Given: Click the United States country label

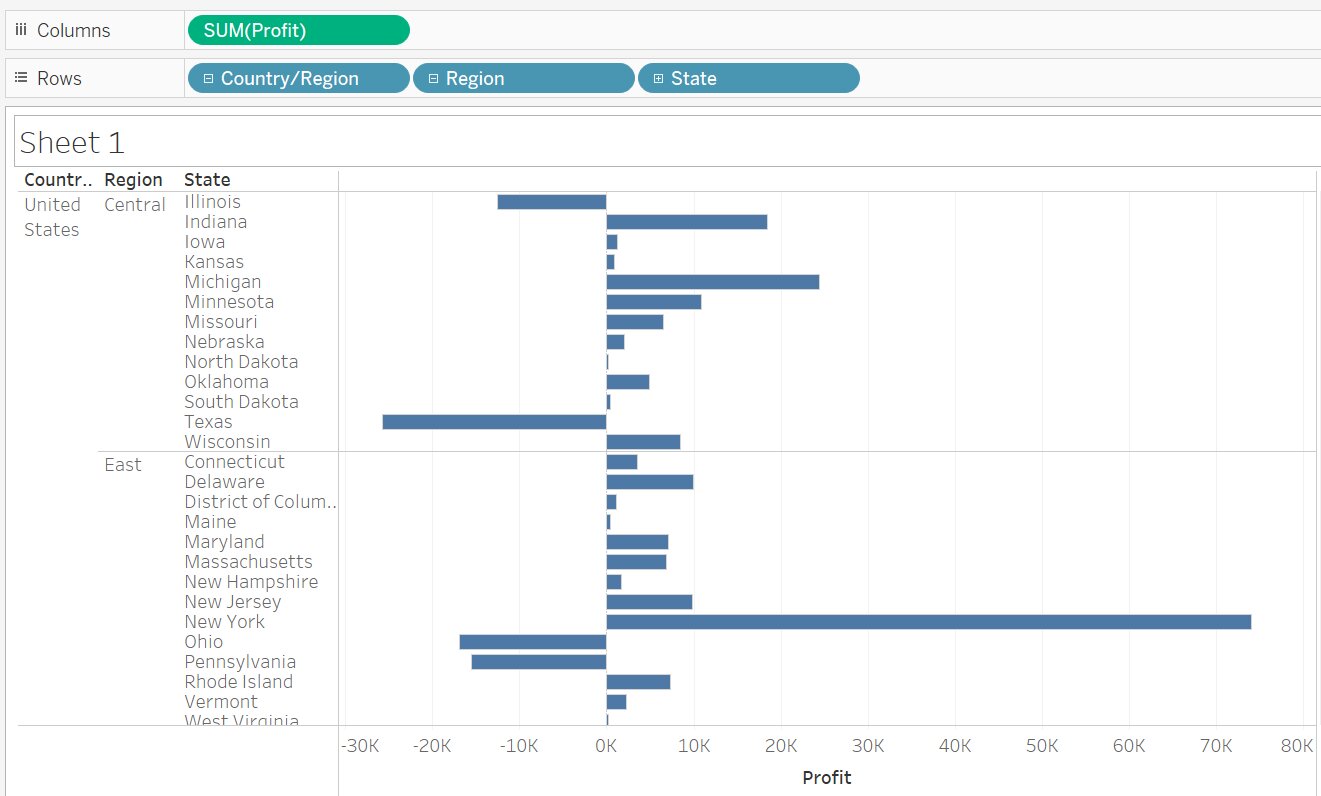Looking at the screenshot, I should point(52,217).
